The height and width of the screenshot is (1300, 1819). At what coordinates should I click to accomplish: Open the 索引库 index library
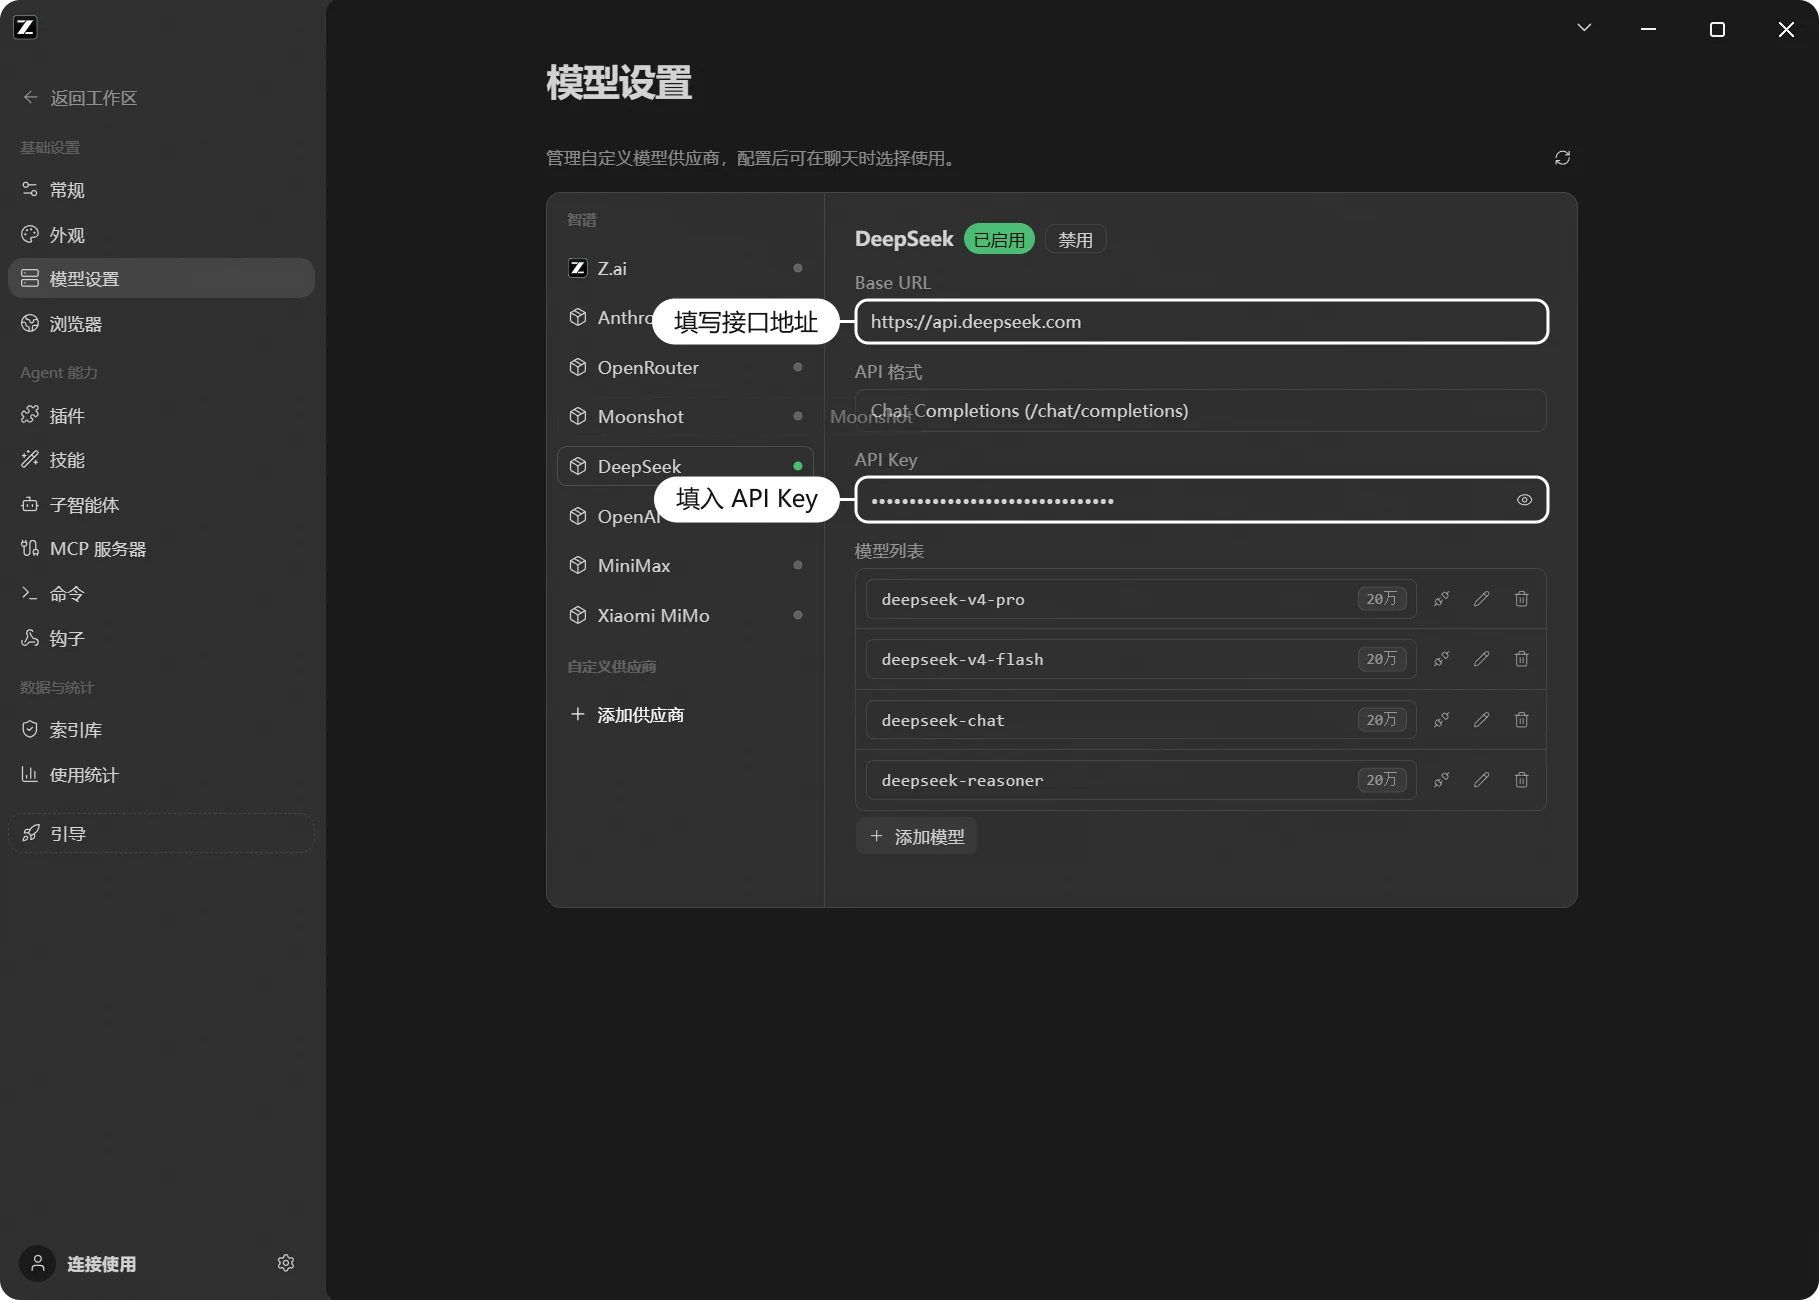tap(161, 730)
